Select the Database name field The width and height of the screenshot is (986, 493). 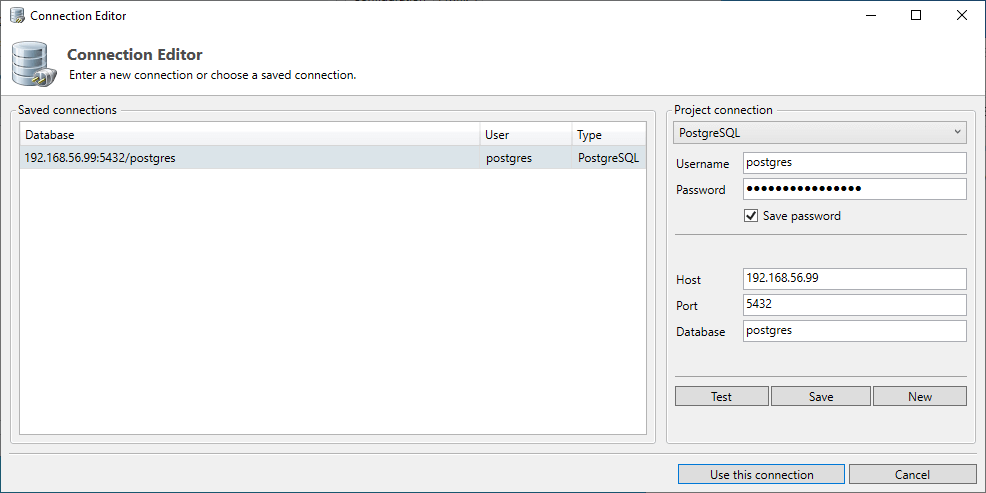(854, 331)
